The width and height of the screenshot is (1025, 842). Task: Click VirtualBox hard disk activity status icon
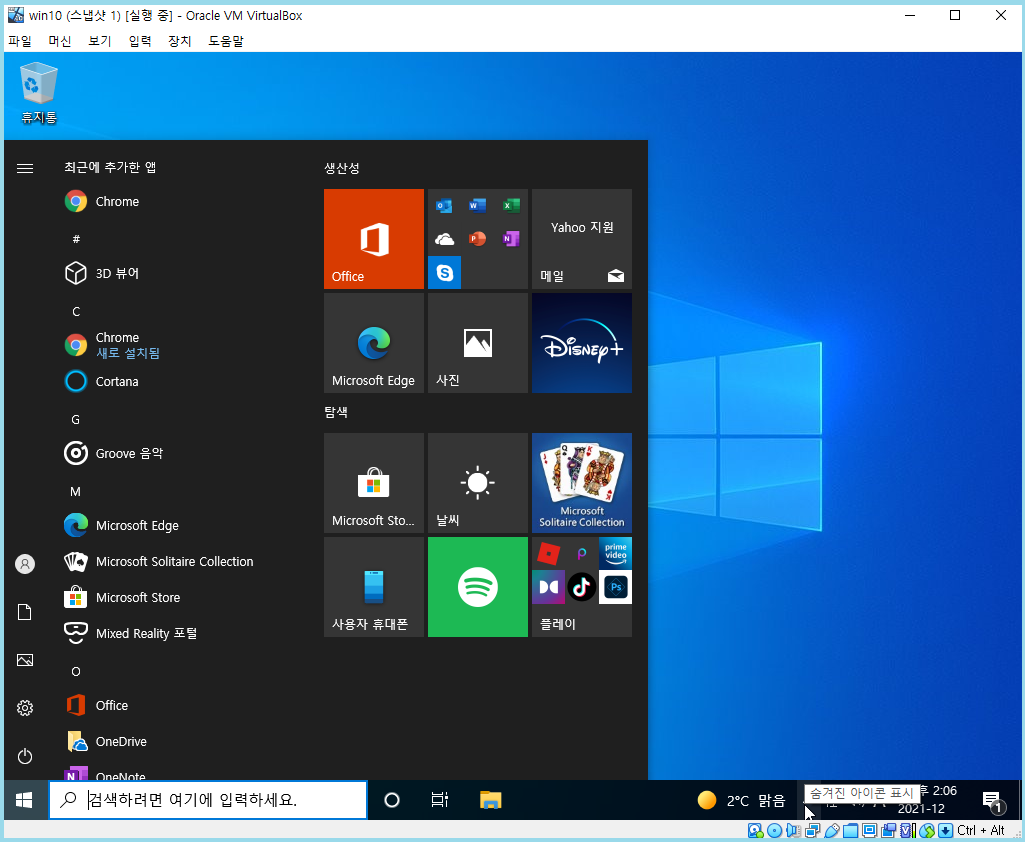click(755, 830)
